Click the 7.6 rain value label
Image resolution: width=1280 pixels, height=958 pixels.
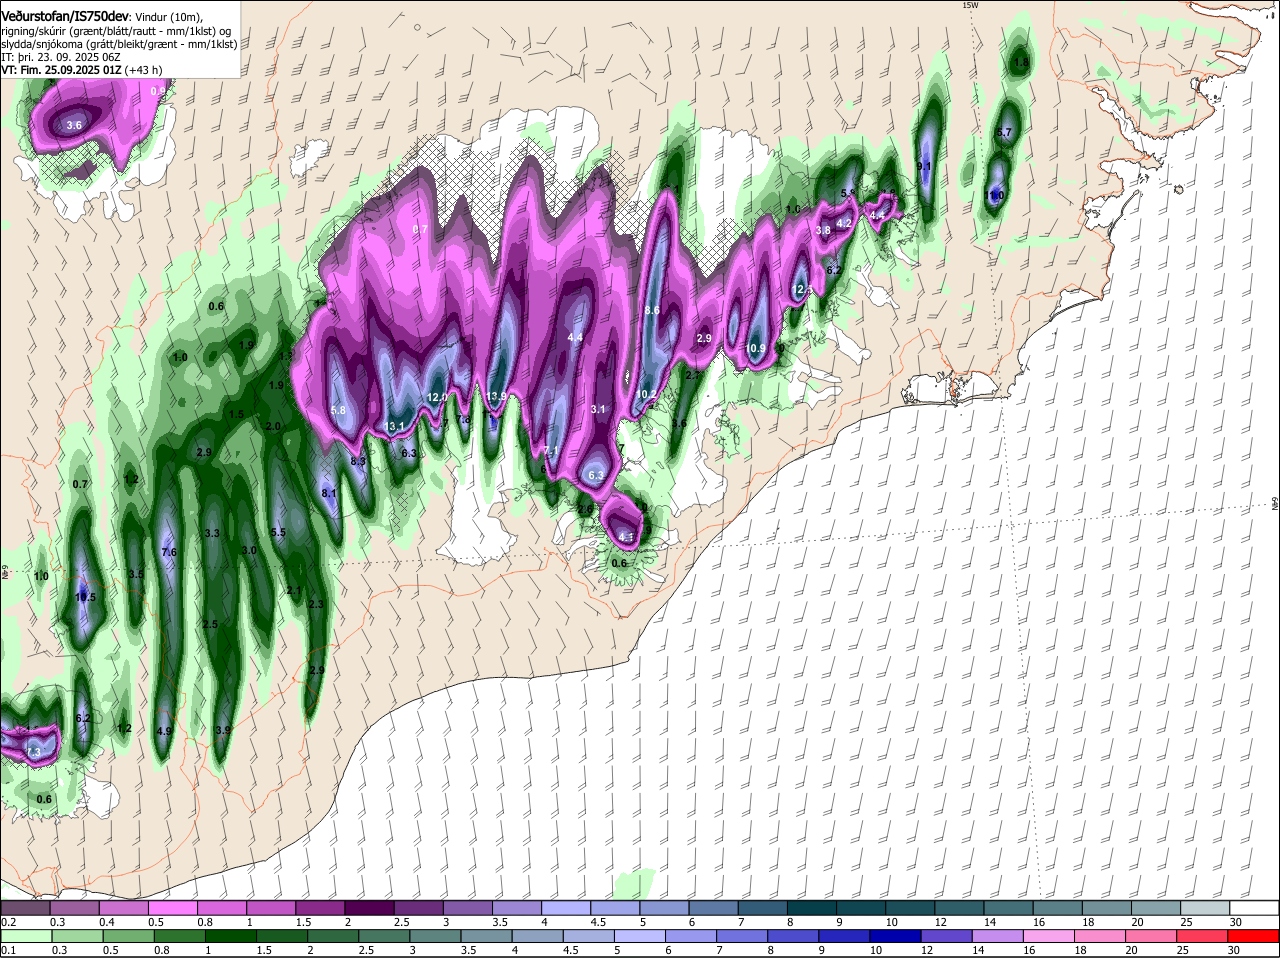169,552
